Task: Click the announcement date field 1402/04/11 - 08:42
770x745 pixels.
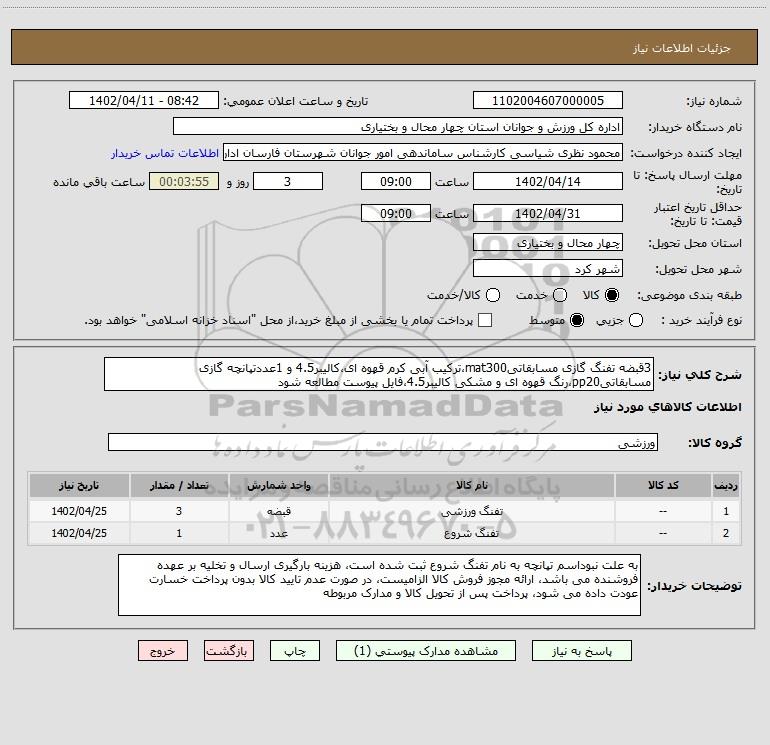Action: [x=144, y=101]
